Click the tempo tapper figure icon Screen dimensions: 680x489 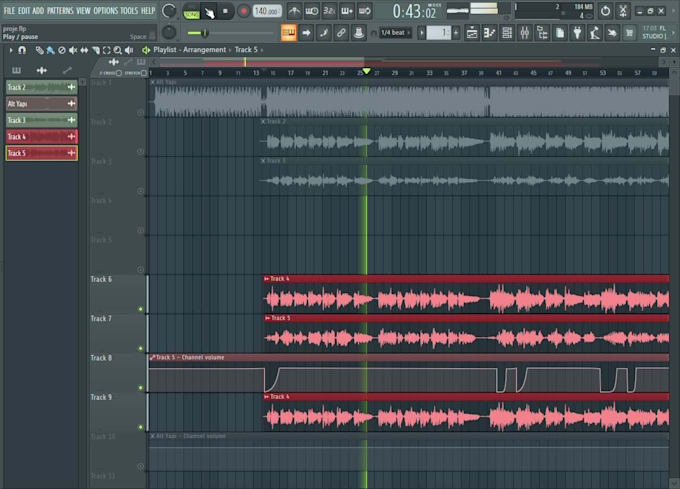pos(595,33)
